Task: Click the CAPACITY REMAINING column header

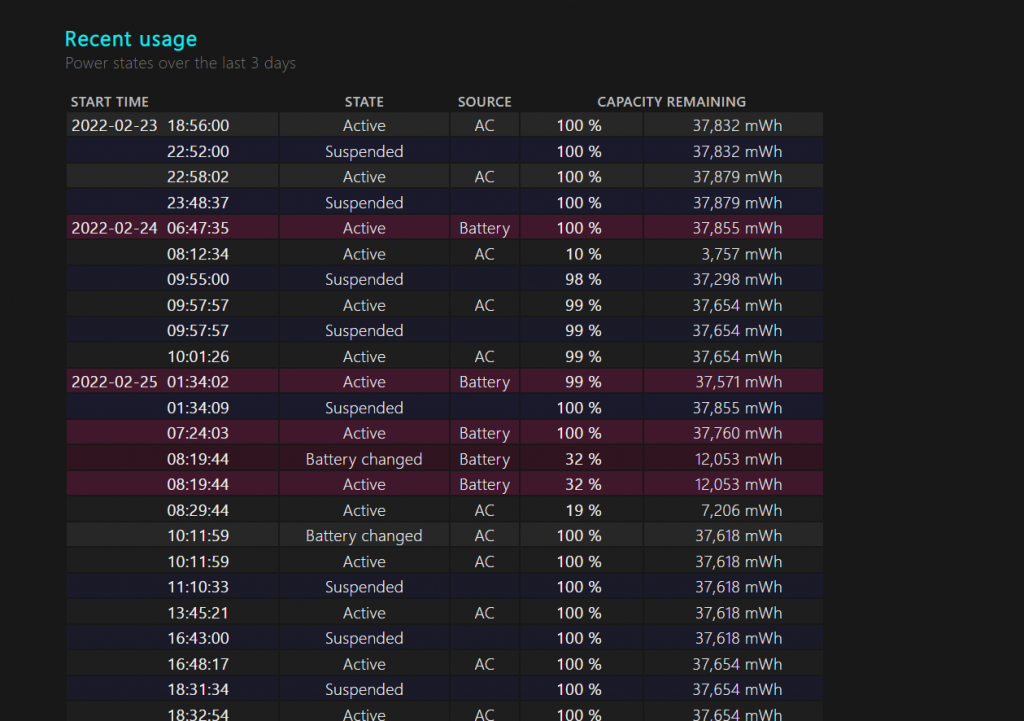Action: (x=671, y=102)
